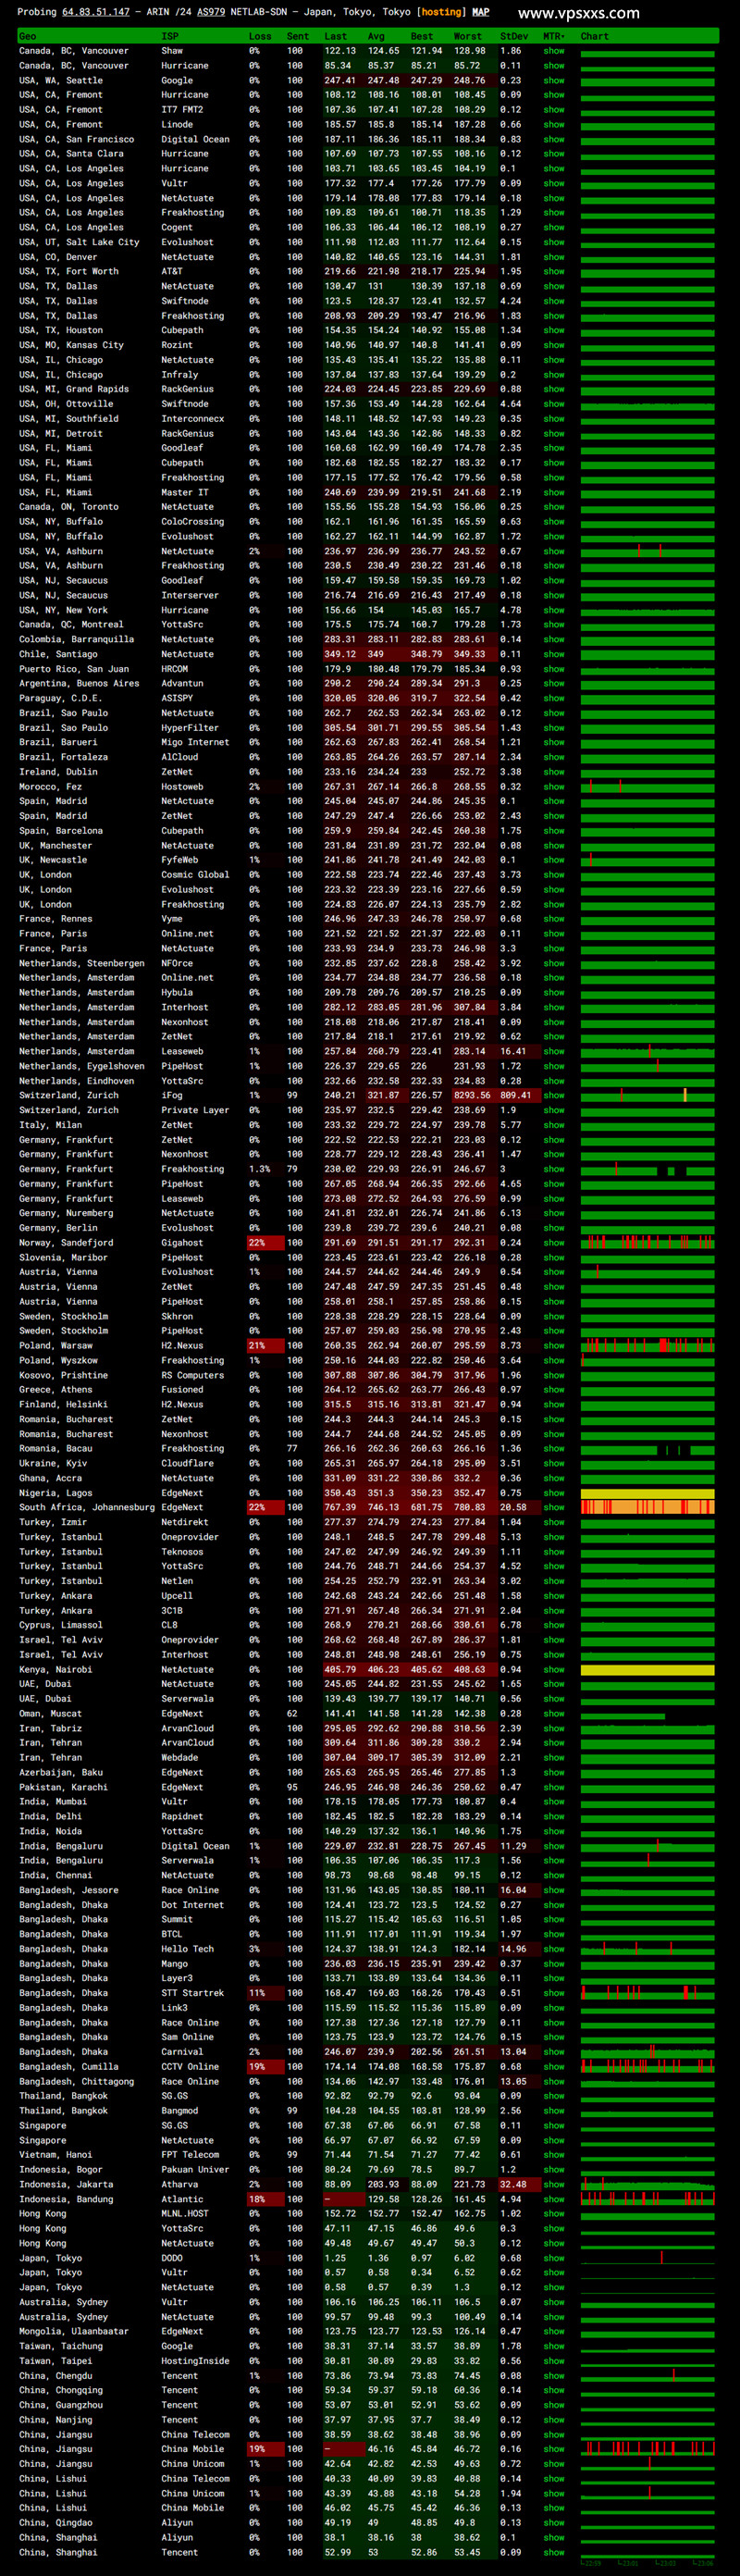This screenshot has width=740, height=2576.
Task: Show MTR for San Francisco Digital Ocean row
Action: [x=553, y=140]
